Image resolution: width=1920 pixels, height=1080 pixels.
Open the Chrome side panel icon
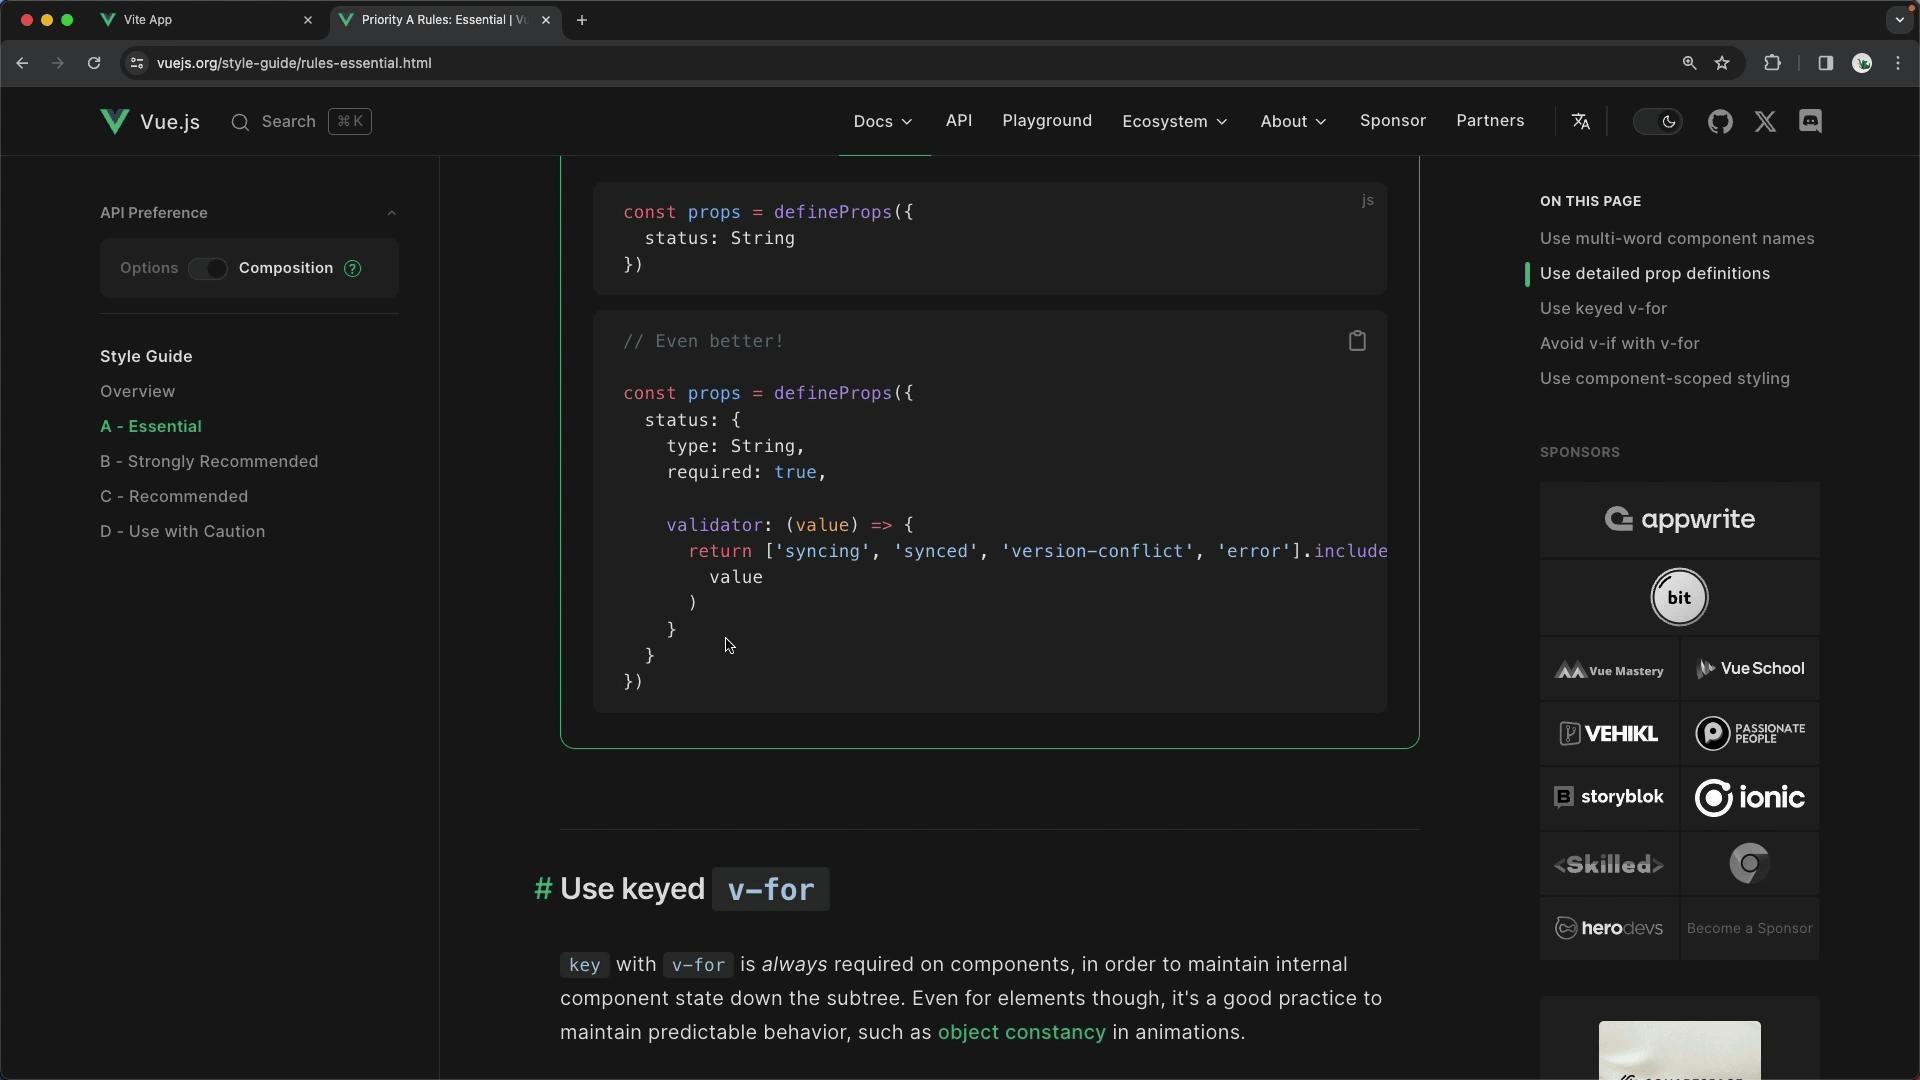1825,63
